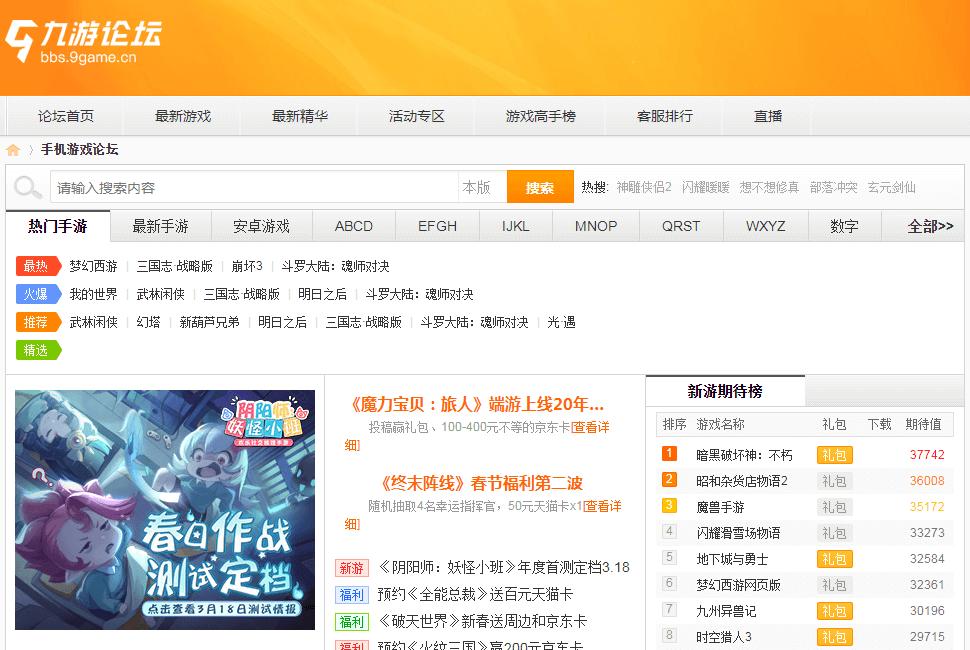The width and height of the screenshot is (970, 650).
Task: Click 礼包 badge for 魔兽手游
Action: tap(835, 507)
